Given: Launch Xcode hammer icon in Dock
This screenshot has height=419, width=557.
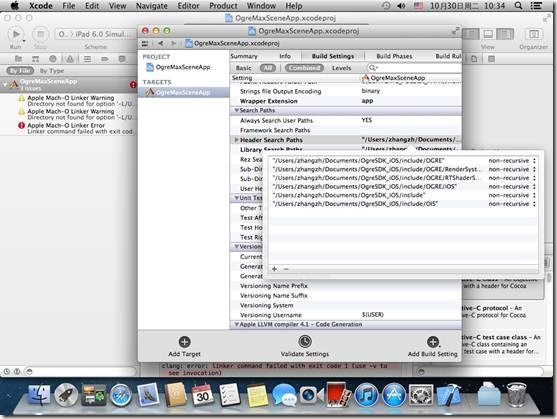Looking at the screenshot, I should 448,395.
